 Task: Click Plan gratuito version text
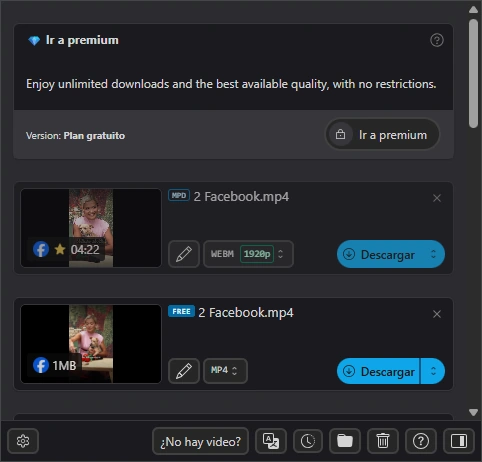(x=94, y=136)
